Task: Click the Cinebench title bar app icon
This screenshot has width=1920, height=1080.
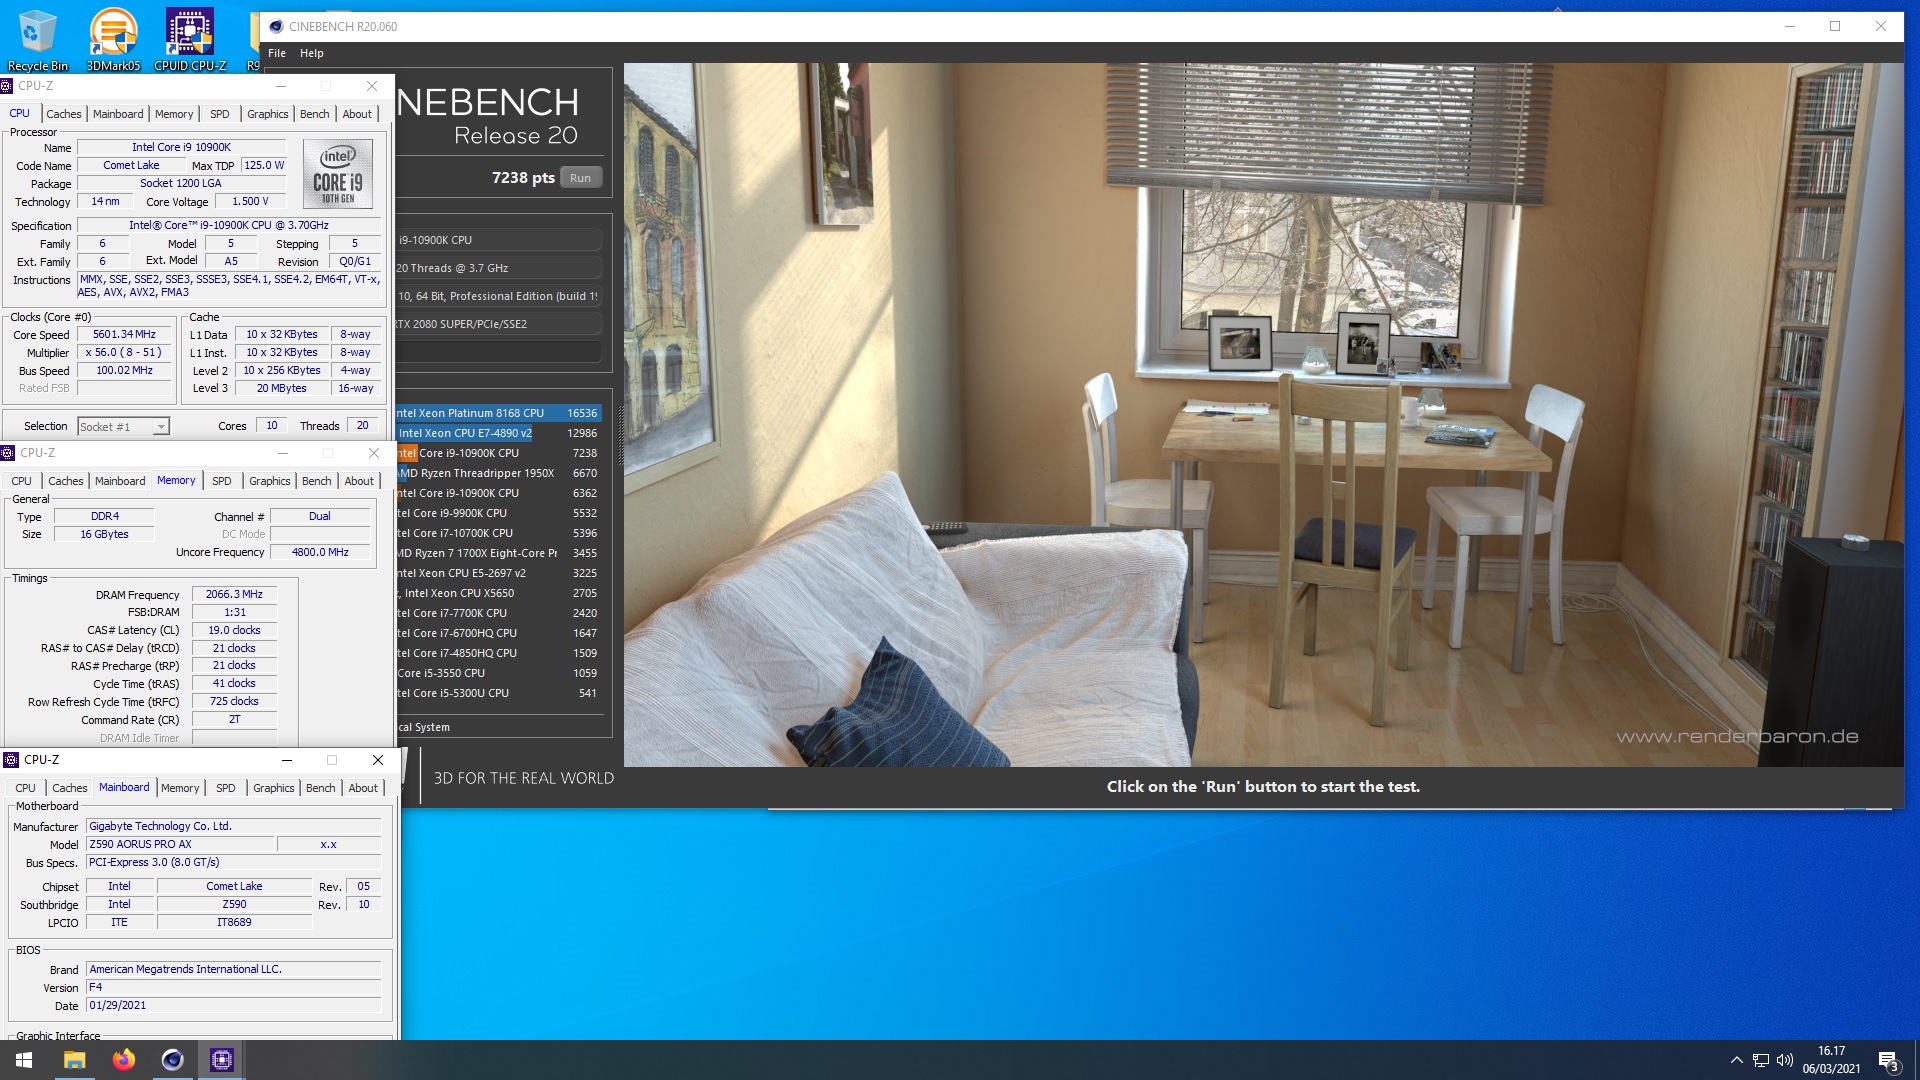Action: tap(276, 27)
